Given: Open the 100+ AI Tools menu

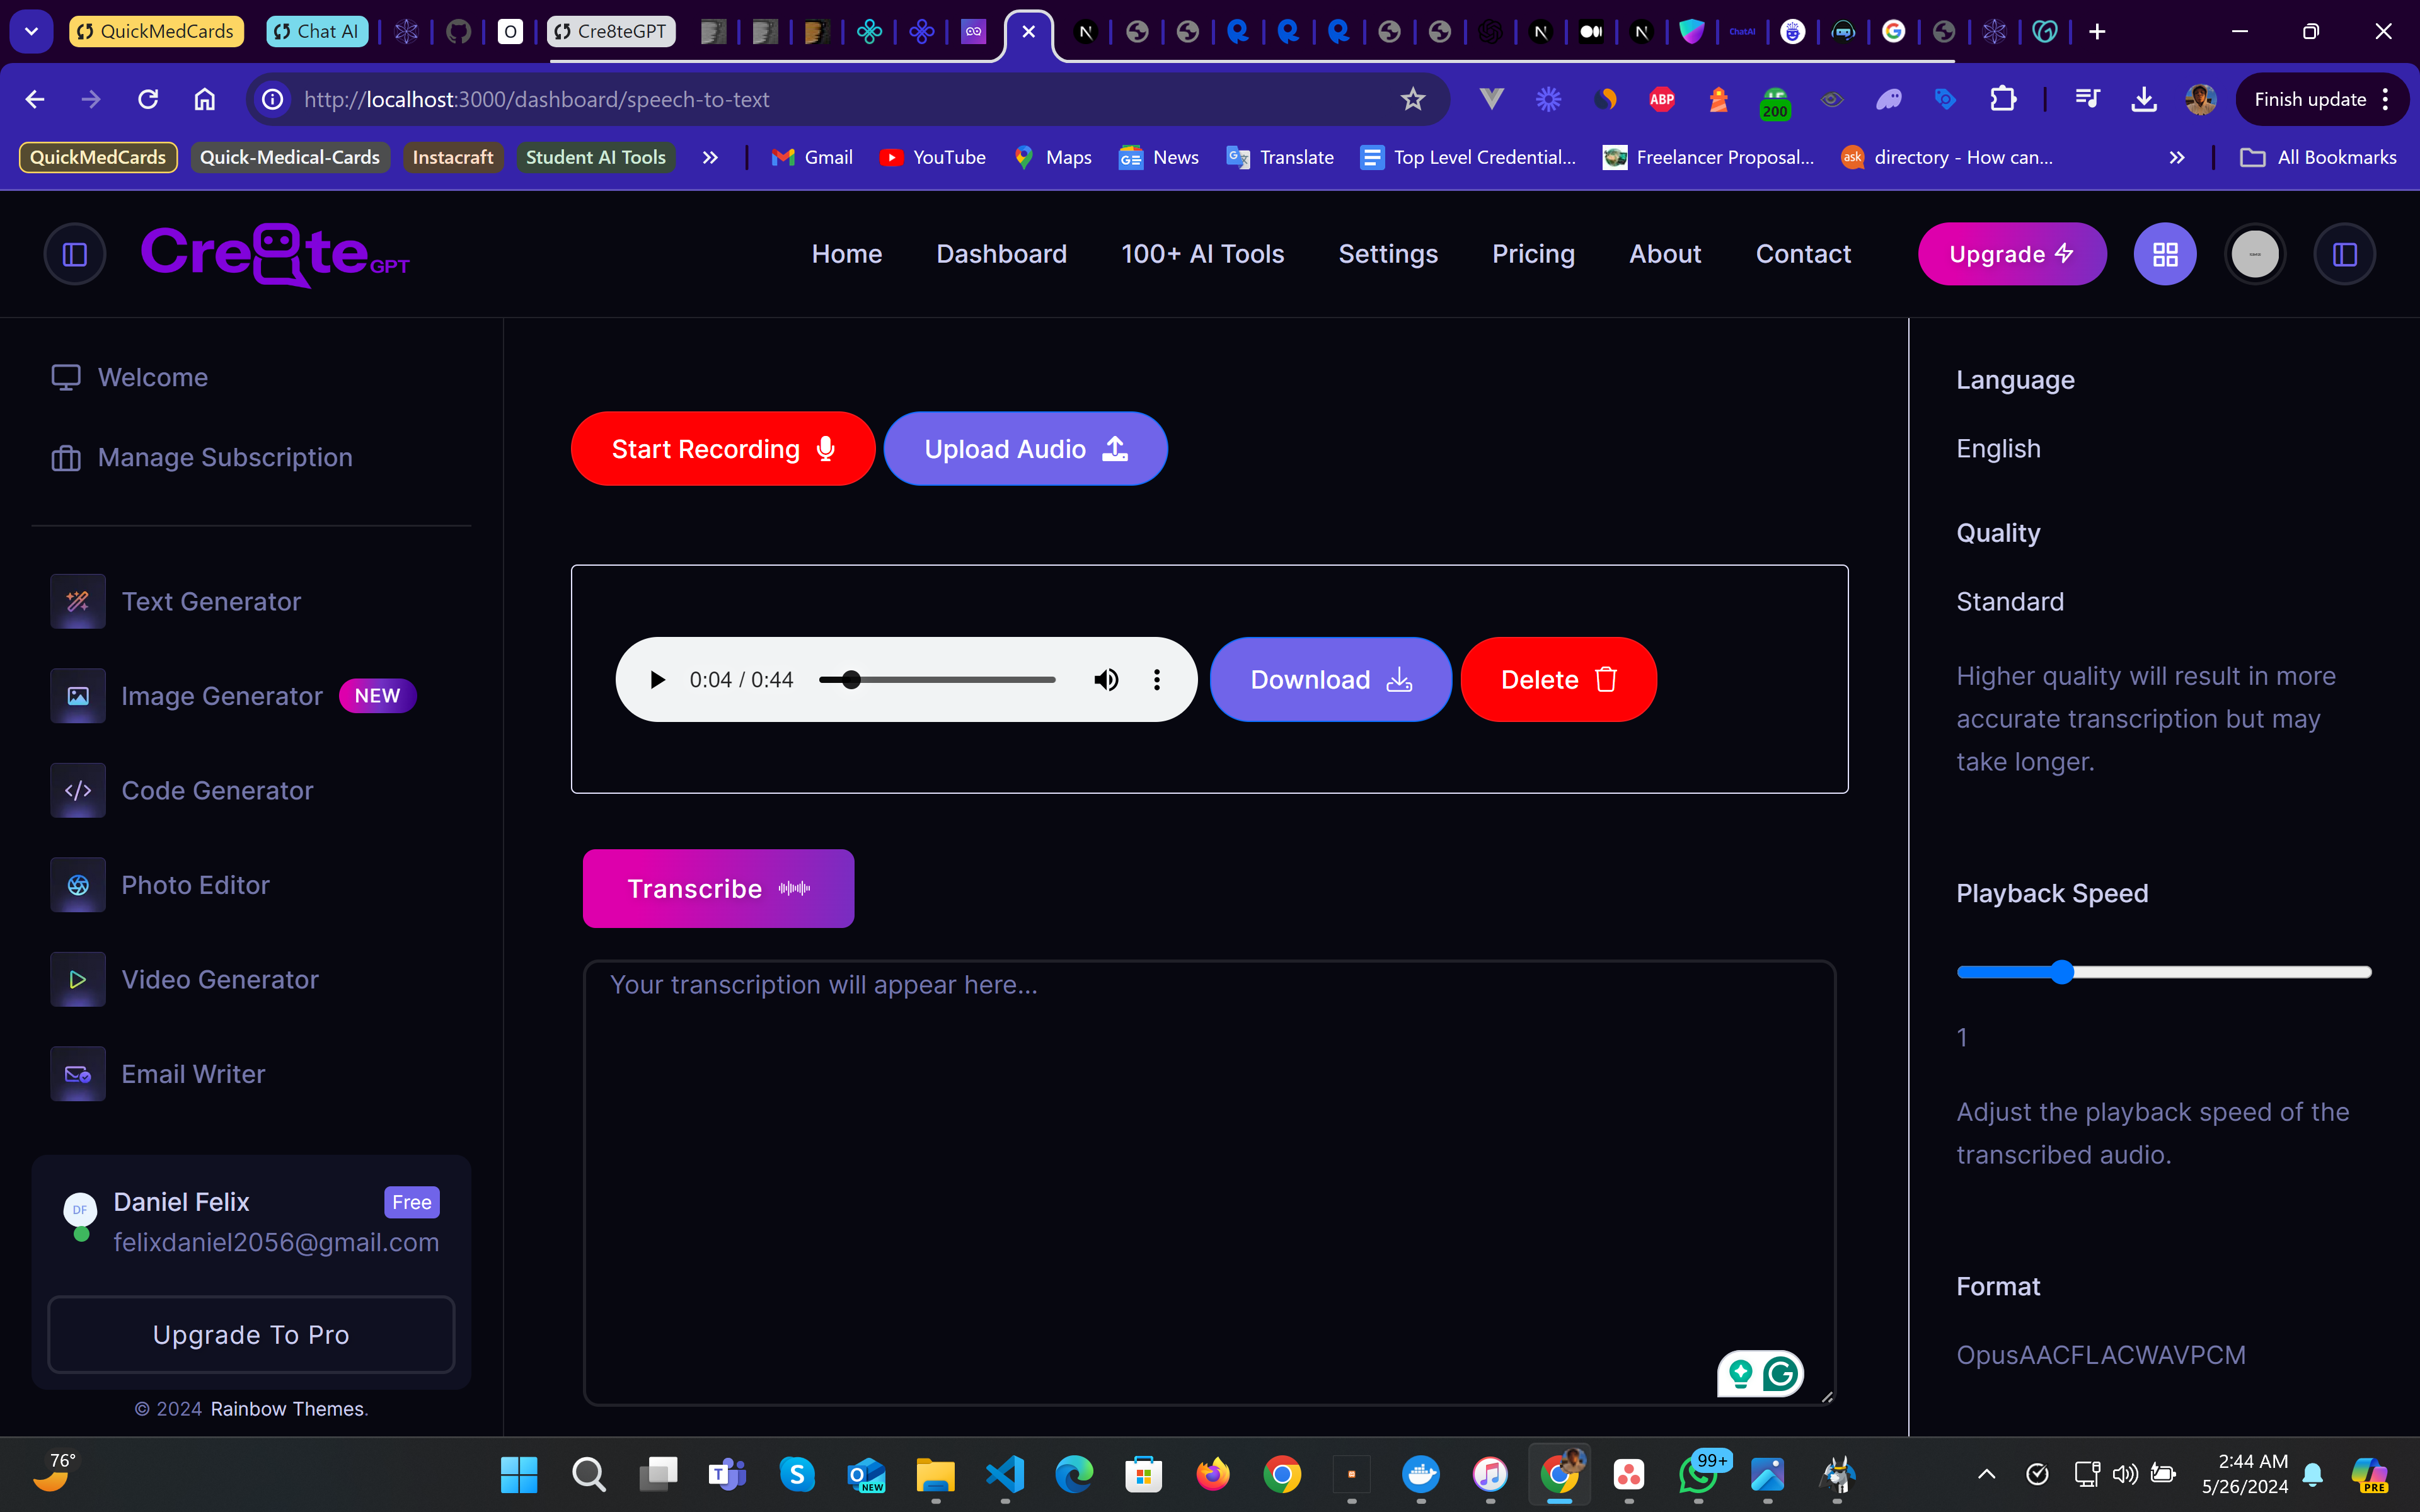Looking at the screenshot, I should click(1202, 254).
